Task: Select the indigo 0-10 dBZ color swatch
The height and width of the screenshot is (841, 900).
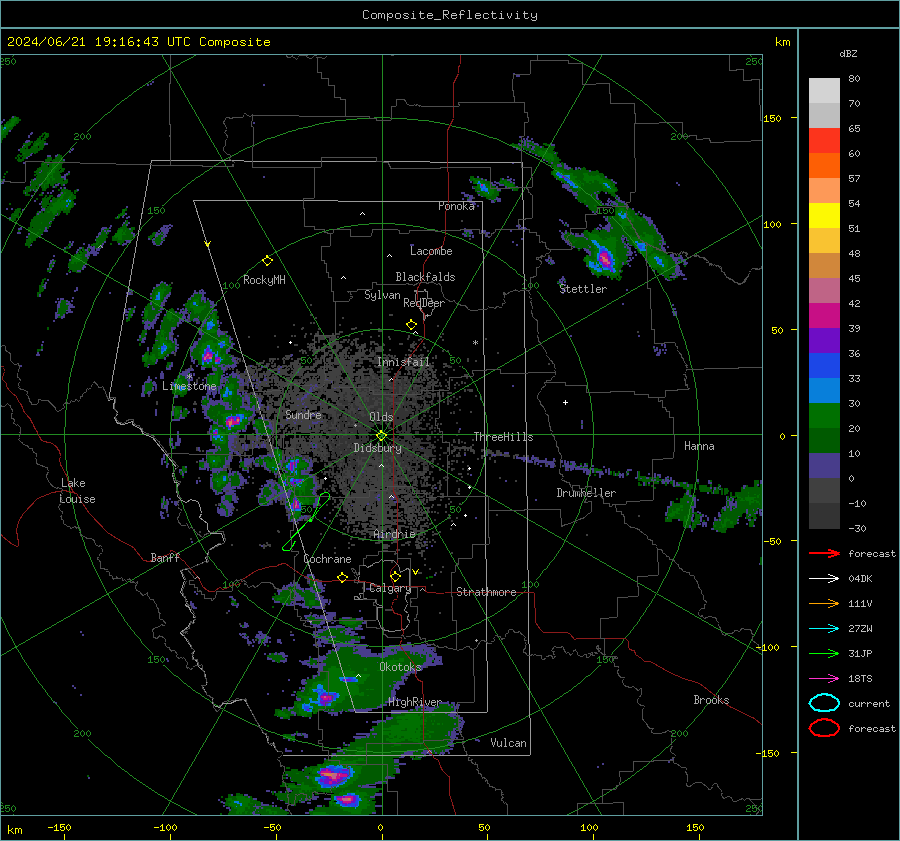Action: (x=824, y=466)
